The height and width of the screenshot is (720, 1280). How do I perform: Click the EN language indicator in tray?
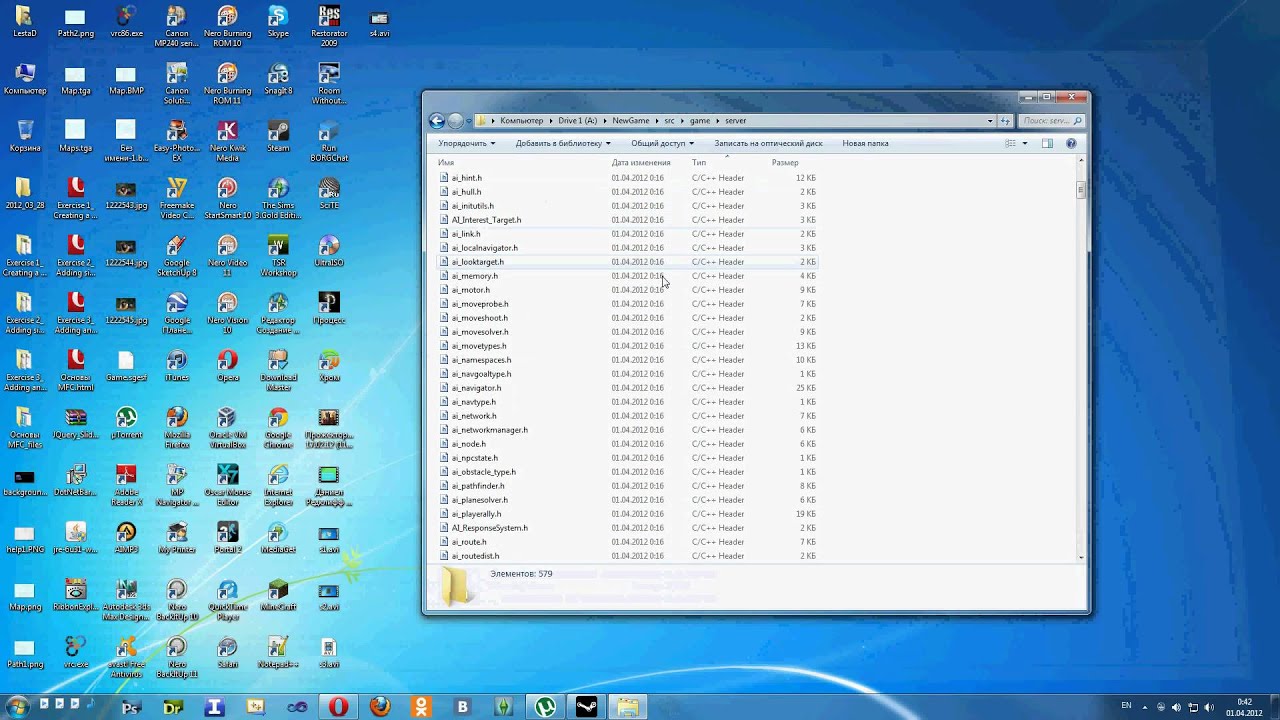[1126, 706]
